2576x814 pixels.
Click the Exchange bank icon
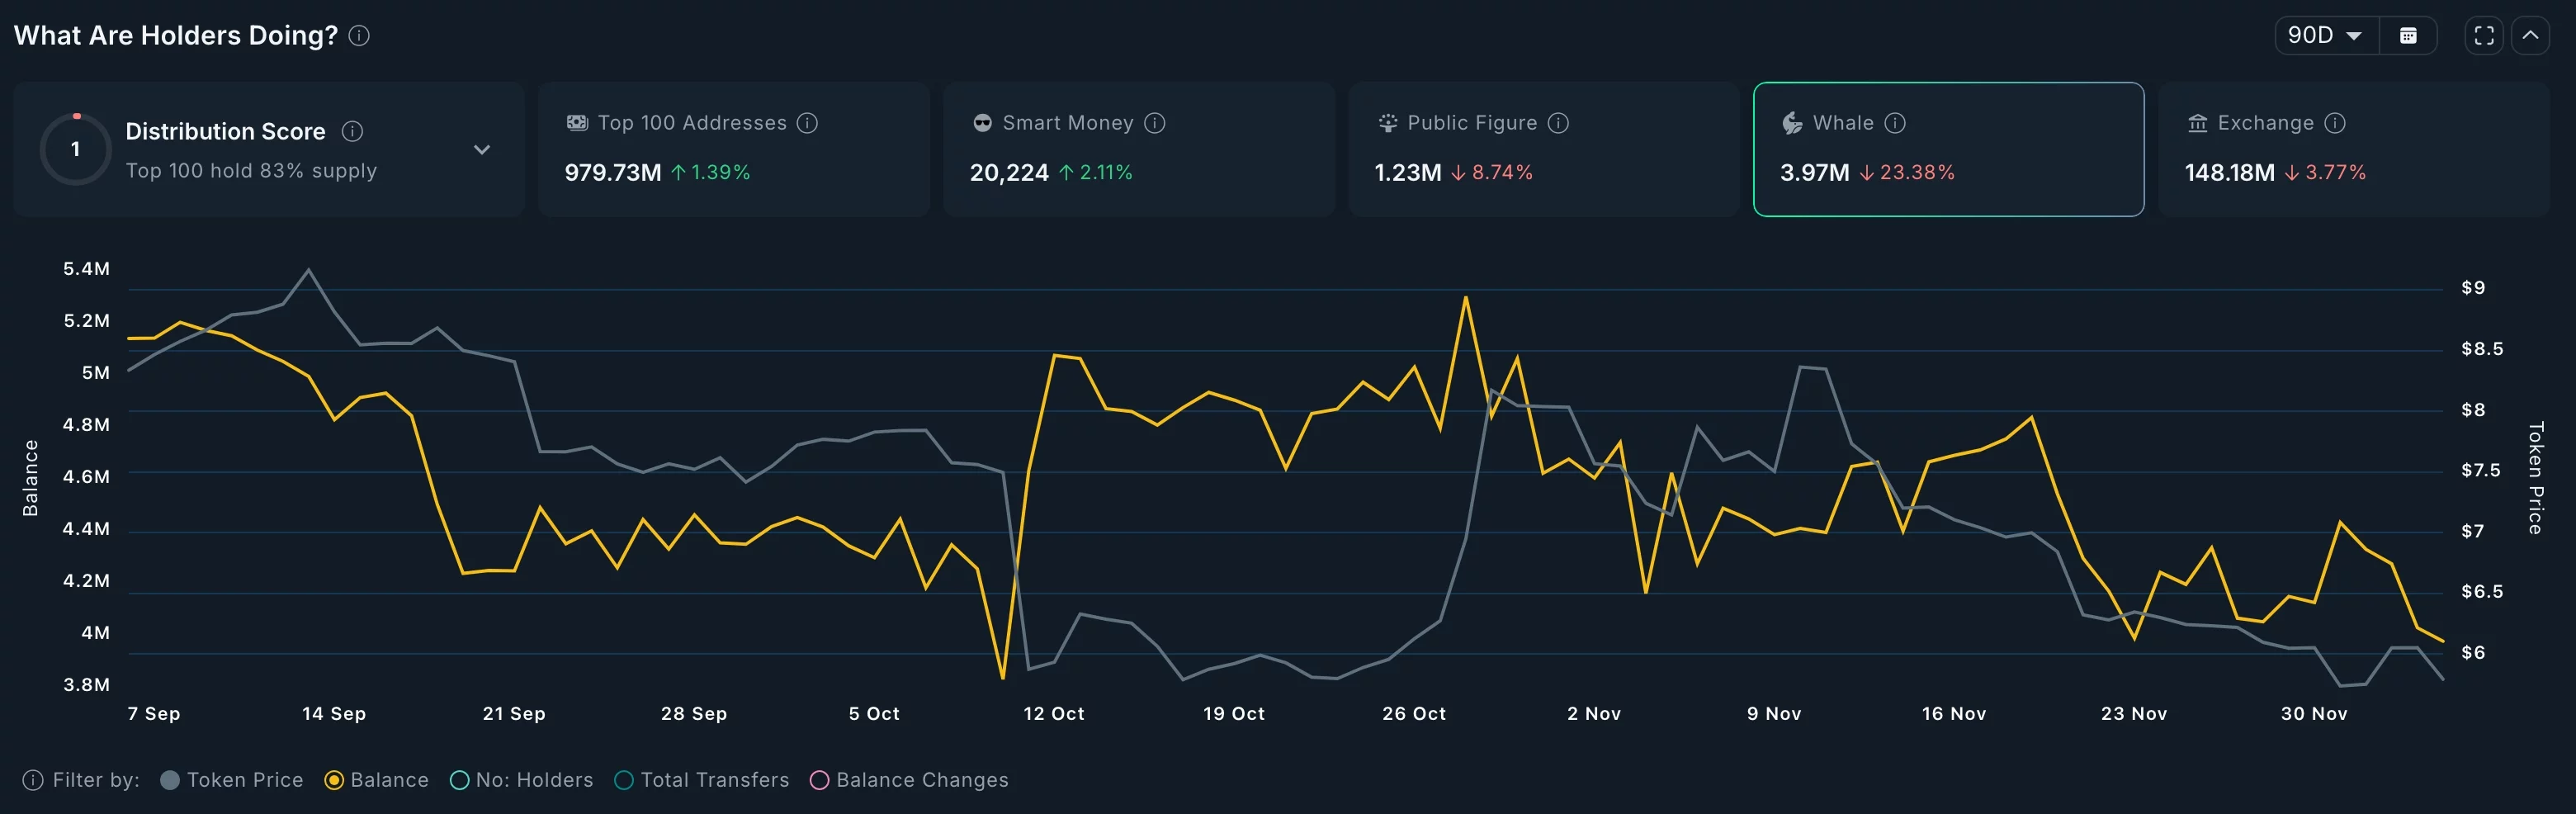pyautogui.click(x=2198, y=122)
